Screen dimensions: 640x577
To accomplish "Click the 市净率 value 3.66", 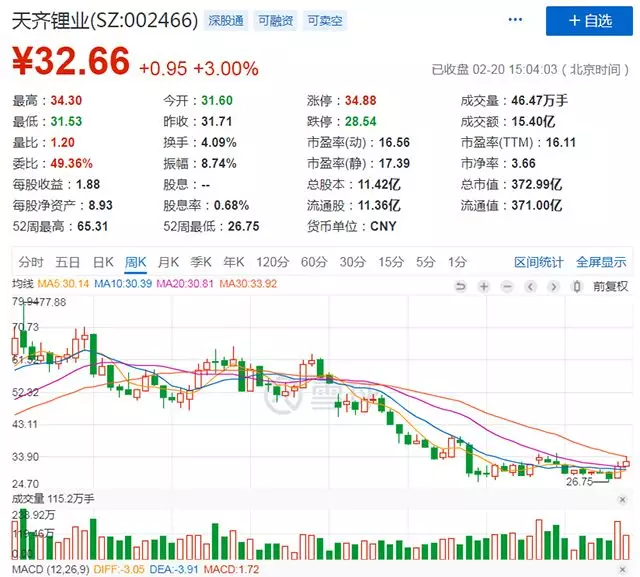I will (523, 163).
